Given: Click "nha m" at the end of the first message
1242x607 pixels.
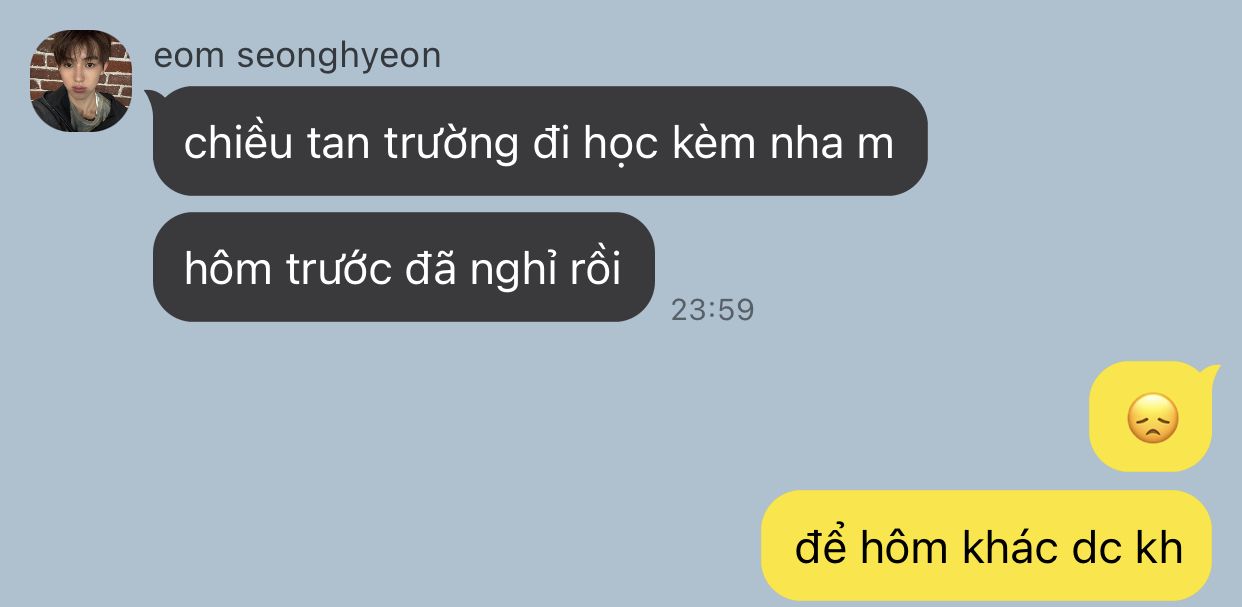Looking at the screenshot, I should (x=832, y=145).
